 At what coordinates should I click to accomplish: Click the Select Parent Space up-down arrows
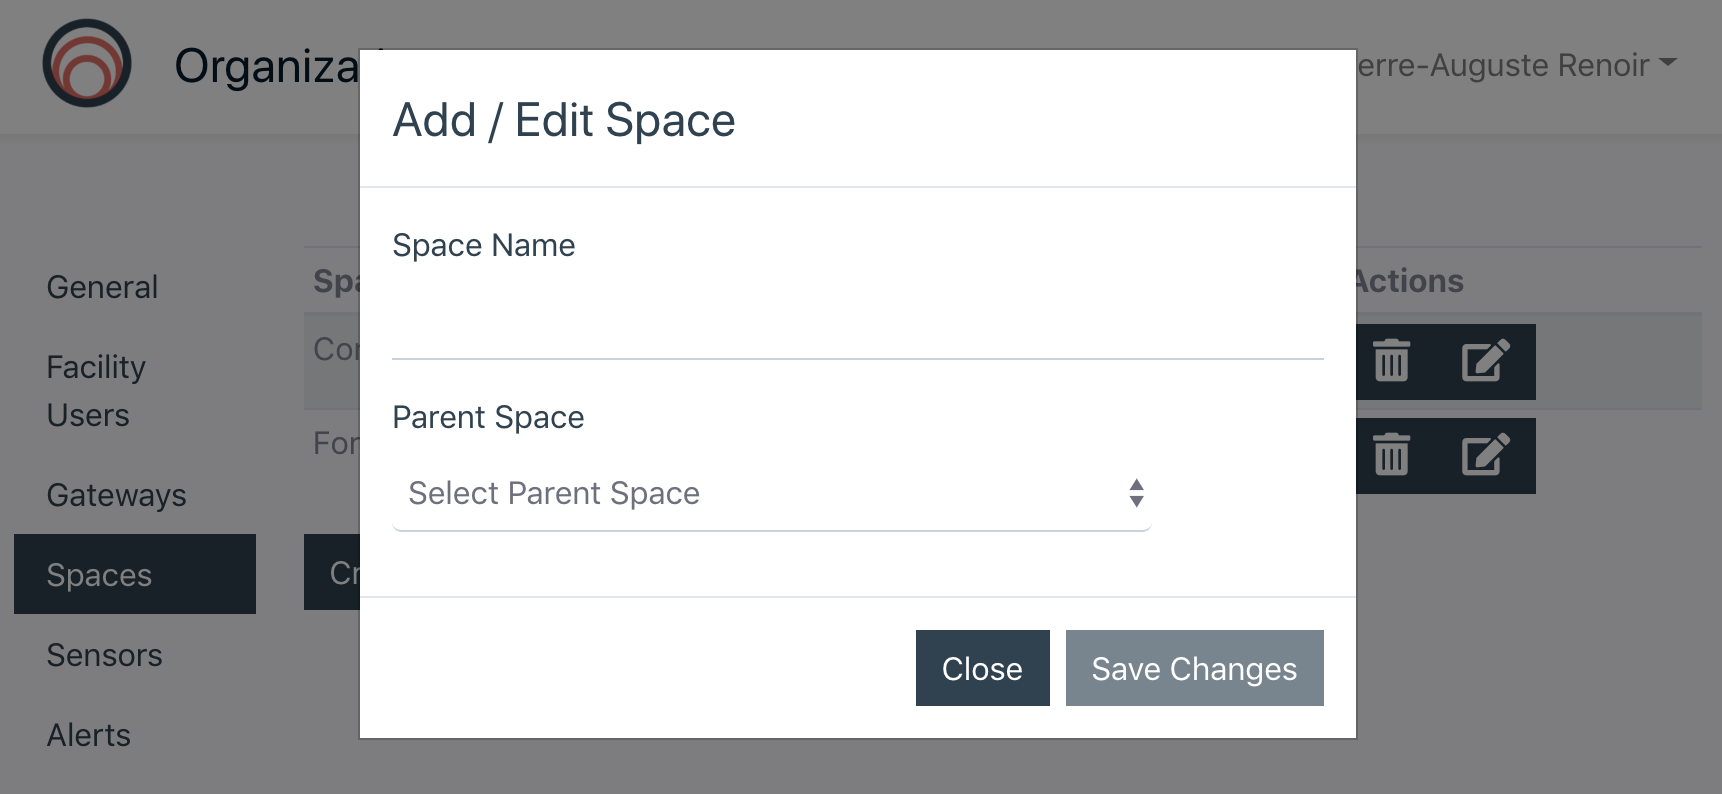click(x=1136, y=493)
